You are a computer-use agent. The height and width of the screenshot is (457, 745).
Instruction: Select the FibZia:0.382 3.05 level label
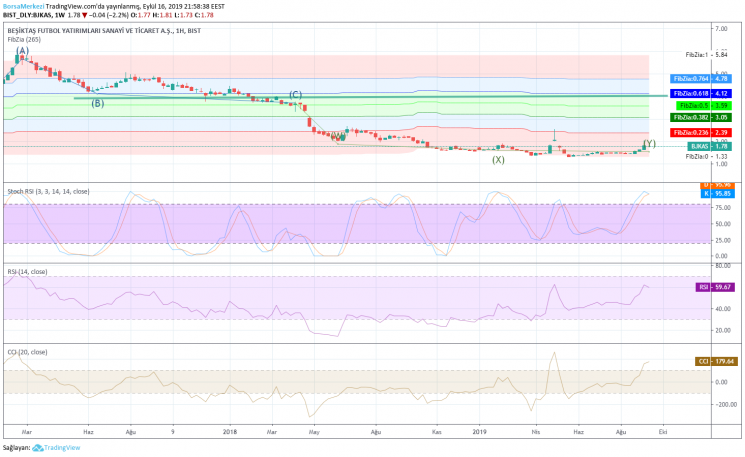point(701,117)
